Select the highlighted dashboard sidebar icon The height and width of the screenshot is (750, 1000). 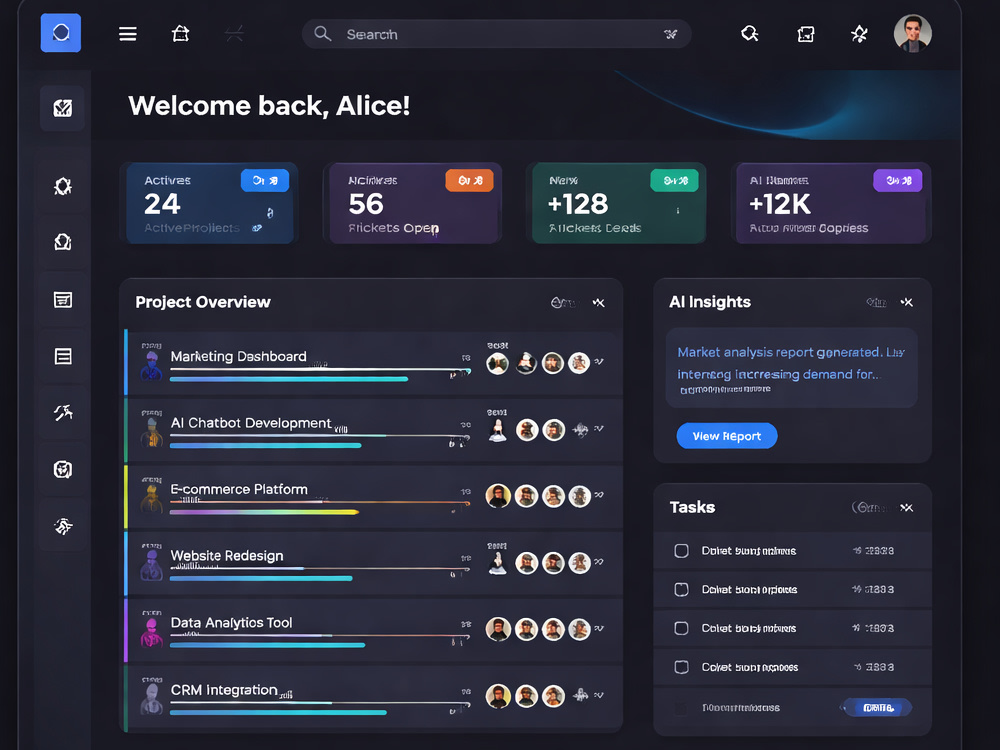click(62, 108)
